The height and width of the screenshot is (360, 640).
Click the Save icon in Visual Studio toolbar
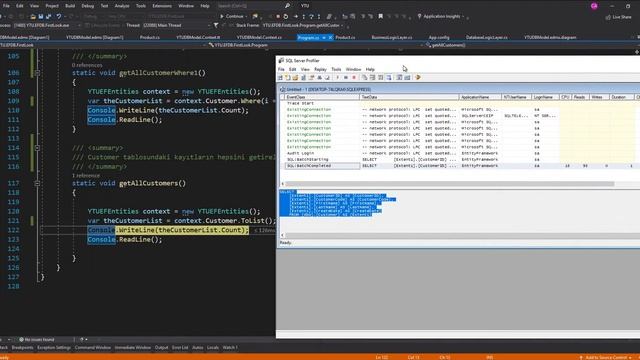pos(41,16)
